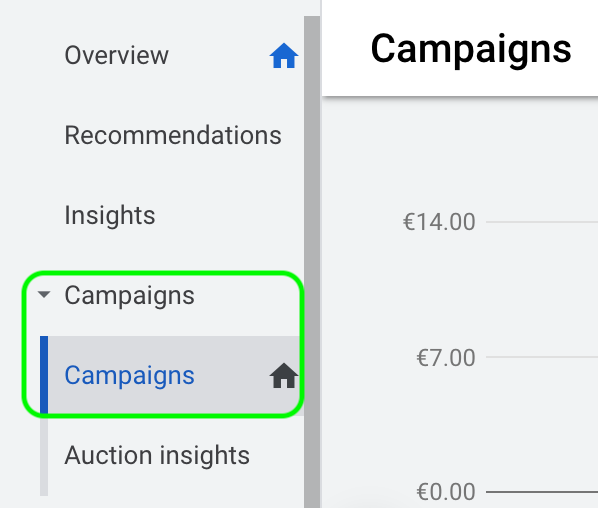The width and height of the screenshot is (598, 508).
Task: Go to the Insights page
Action: (x=110, y=215)
